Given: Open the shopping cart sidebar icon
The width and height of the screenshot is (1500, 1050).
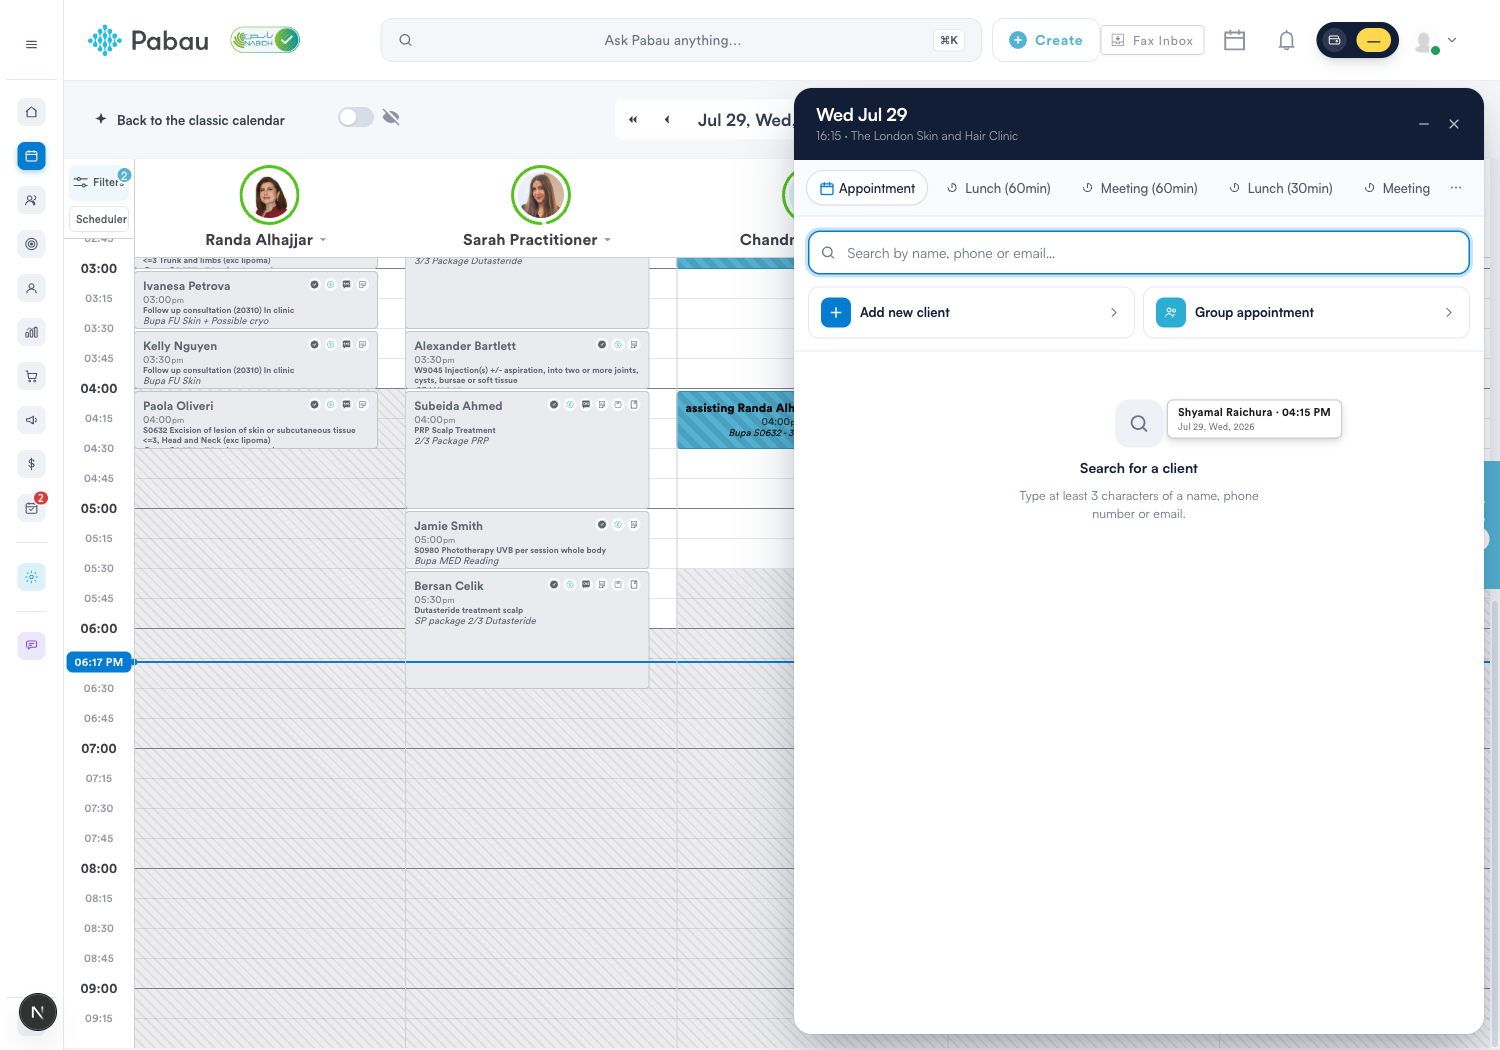Looking at the screenshot, I should (x=31, y=376).
